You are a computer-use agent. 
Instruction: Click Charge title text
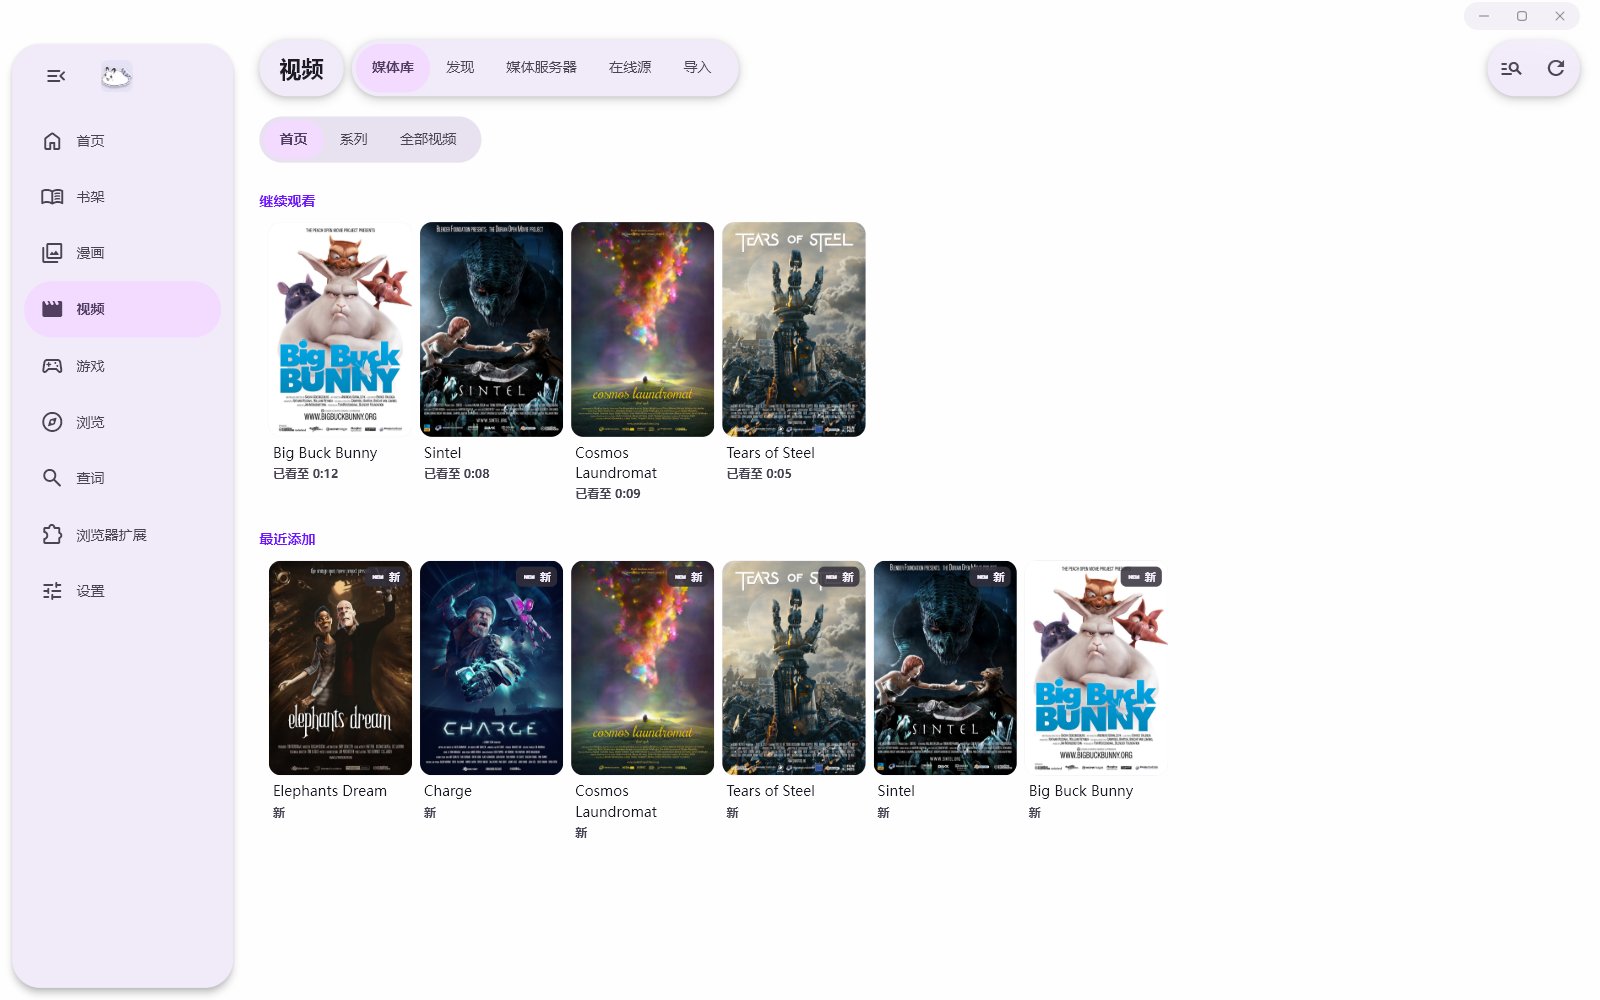pos(448,791)
